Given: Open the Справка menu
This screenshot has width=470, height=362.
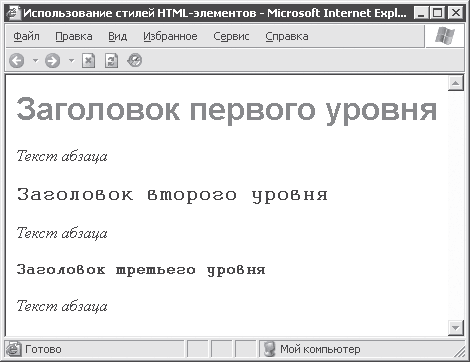Looking at the screenshot, I should pos(287,36).
